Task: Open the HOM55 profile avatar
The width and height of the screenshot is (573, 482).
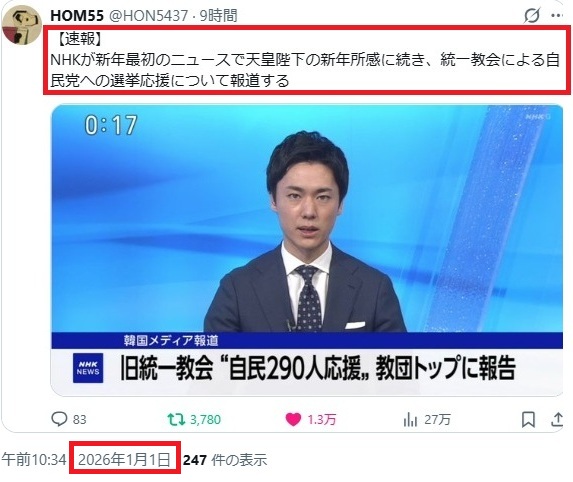Action: point(21,26)
